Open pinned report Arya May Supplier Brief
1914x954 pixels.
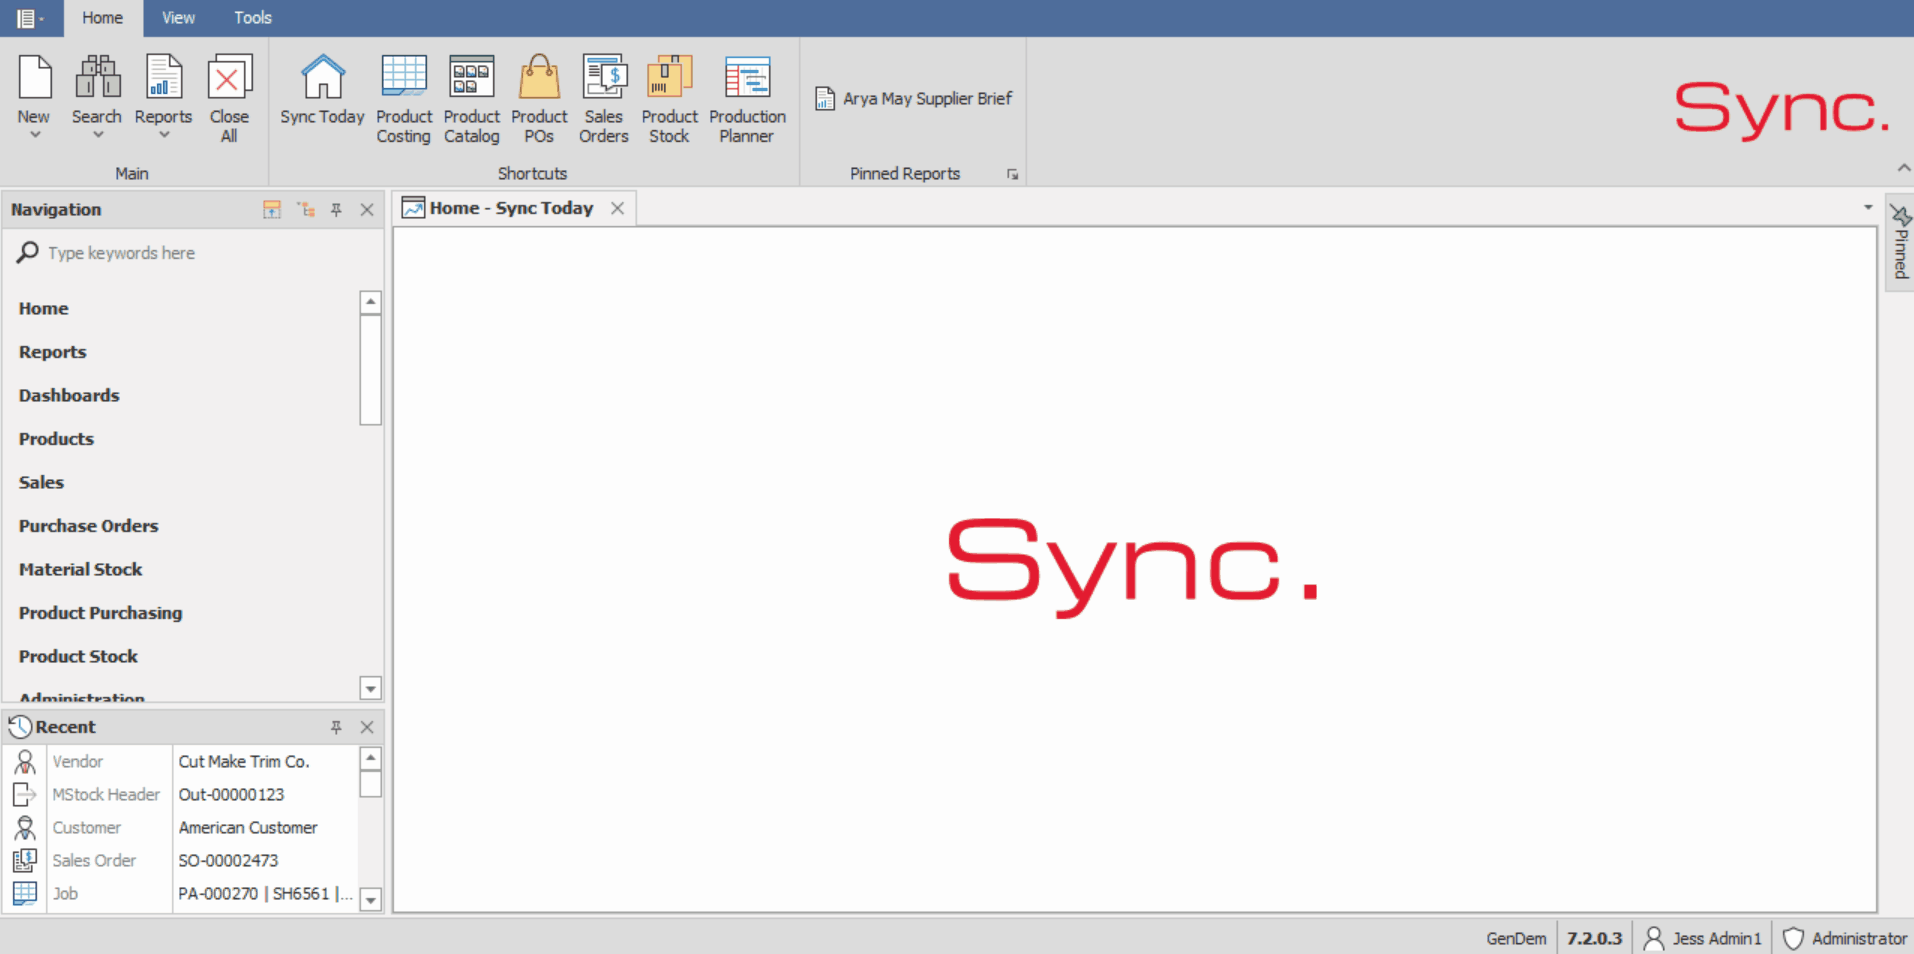click(x=914, y=98)
